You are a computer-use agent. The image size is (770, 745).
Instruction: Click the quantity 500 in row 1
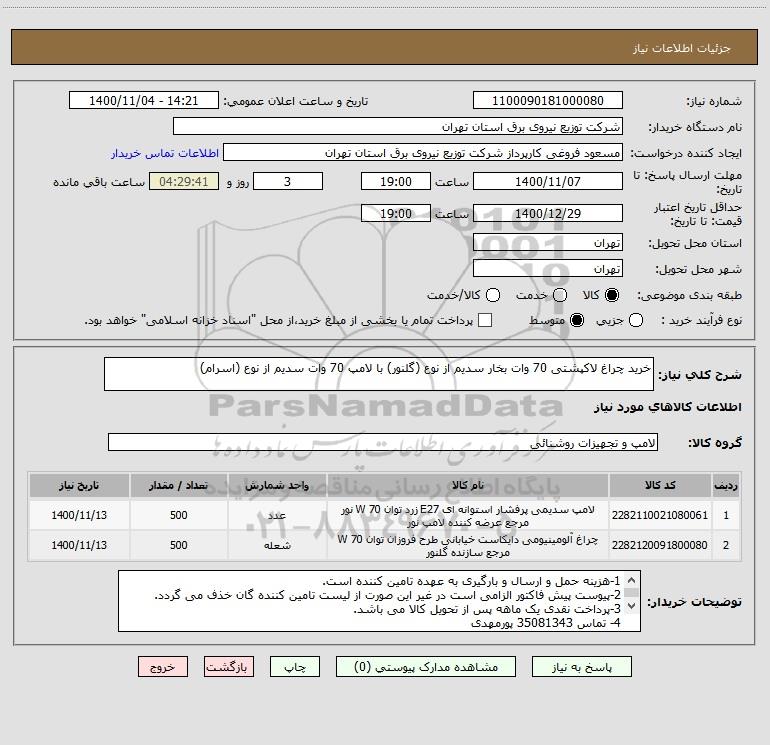click(x=178, y=515)
